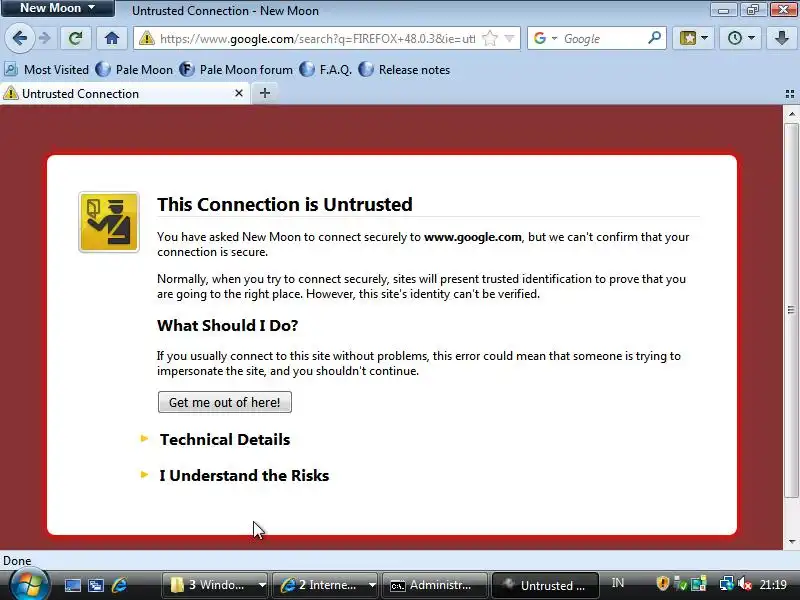This screenshot has width=800, height=600.
Task: Expand the Technical Details section
Action: coord(224,439)
